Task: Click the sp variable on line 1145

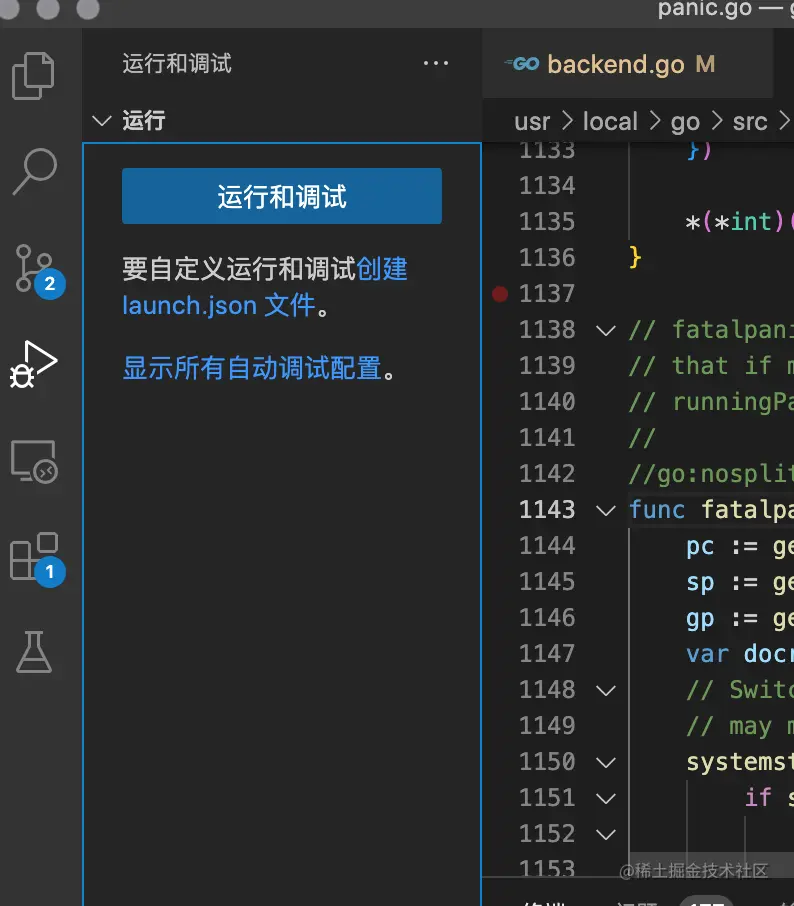Action: (700, 583)
